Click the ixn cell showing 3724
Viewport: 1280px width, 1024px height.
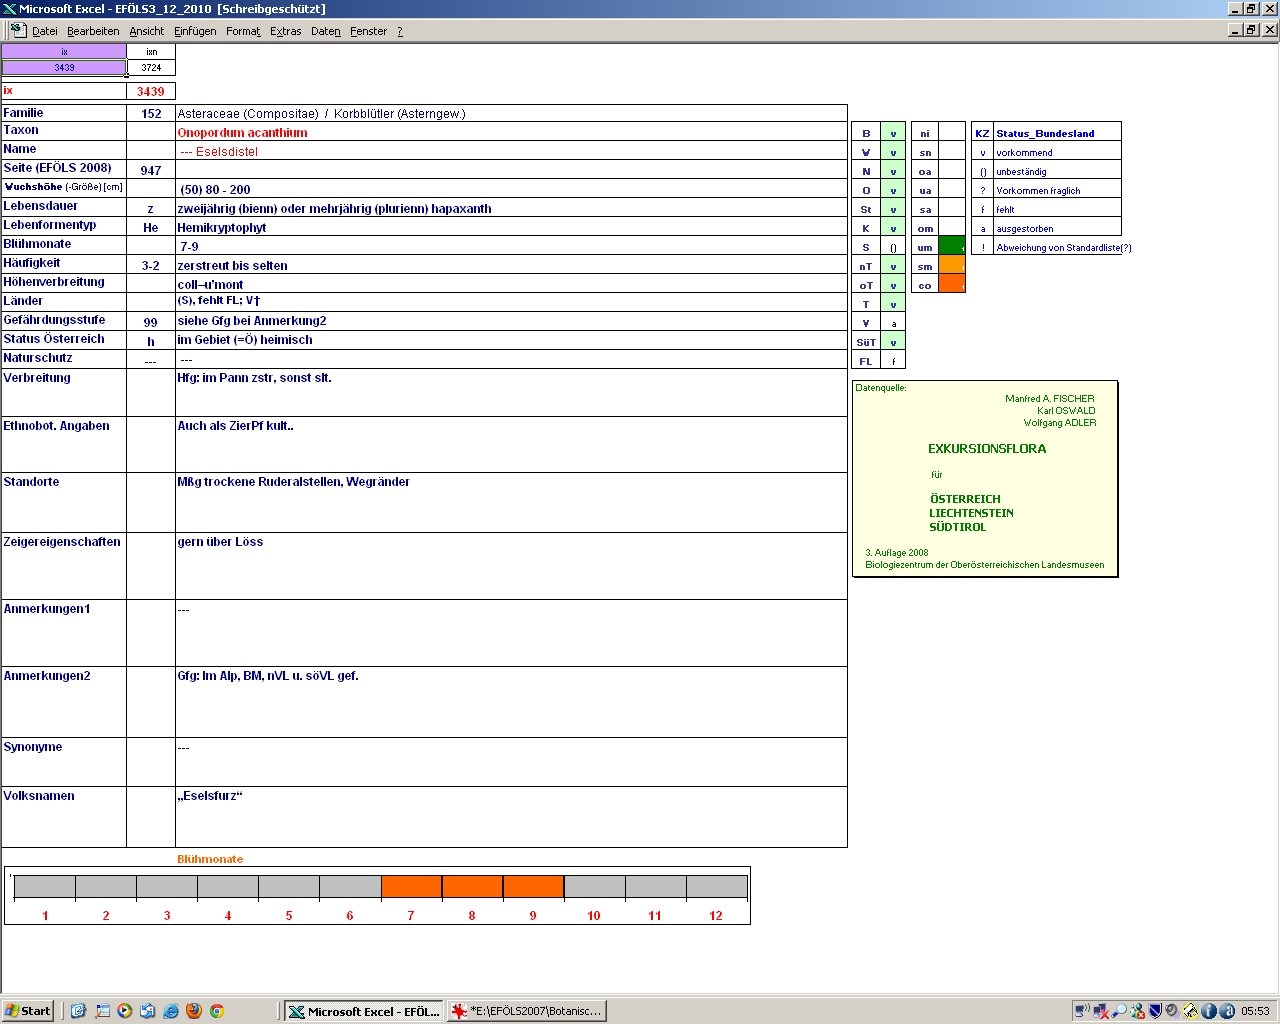click(151, 68)
